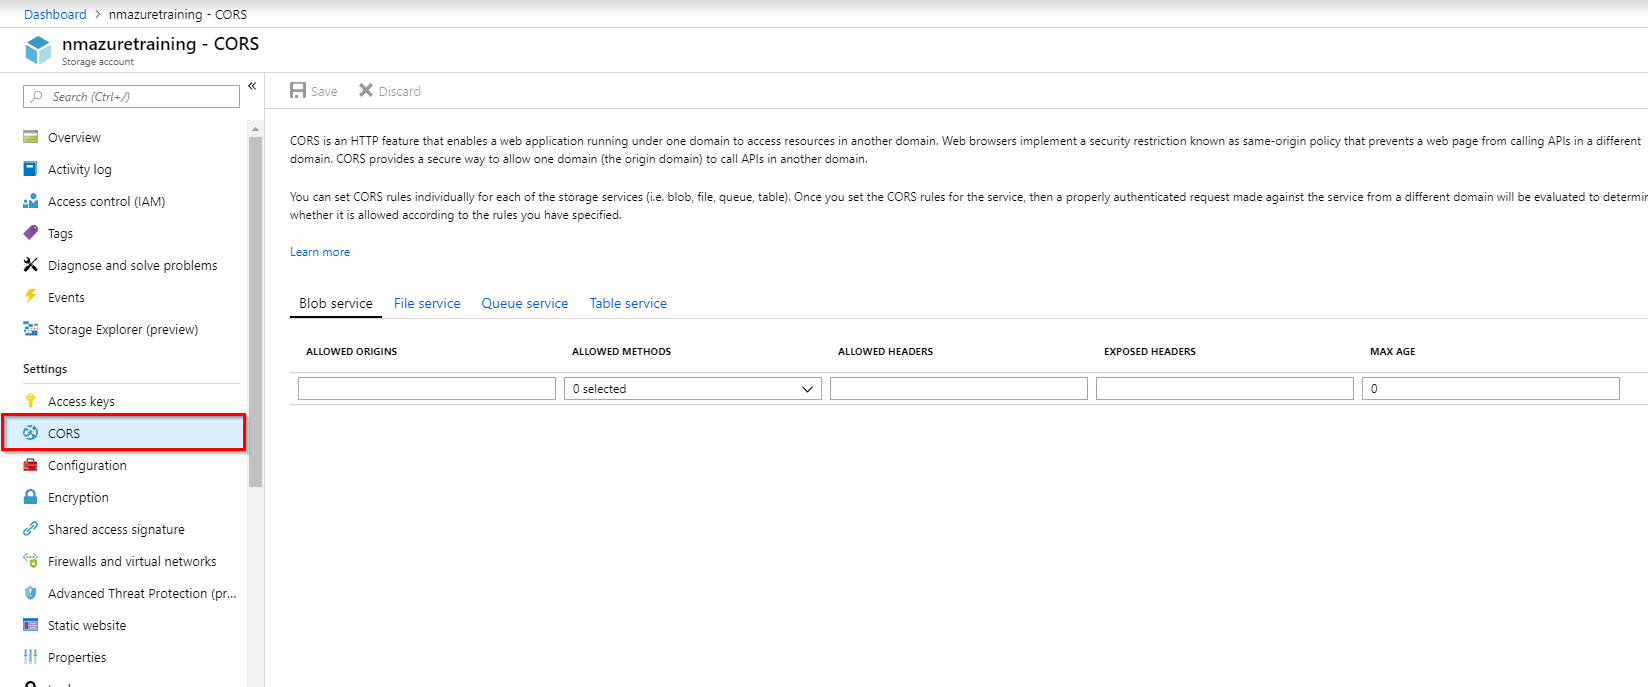Switch to the File service tab

[427, 303]
